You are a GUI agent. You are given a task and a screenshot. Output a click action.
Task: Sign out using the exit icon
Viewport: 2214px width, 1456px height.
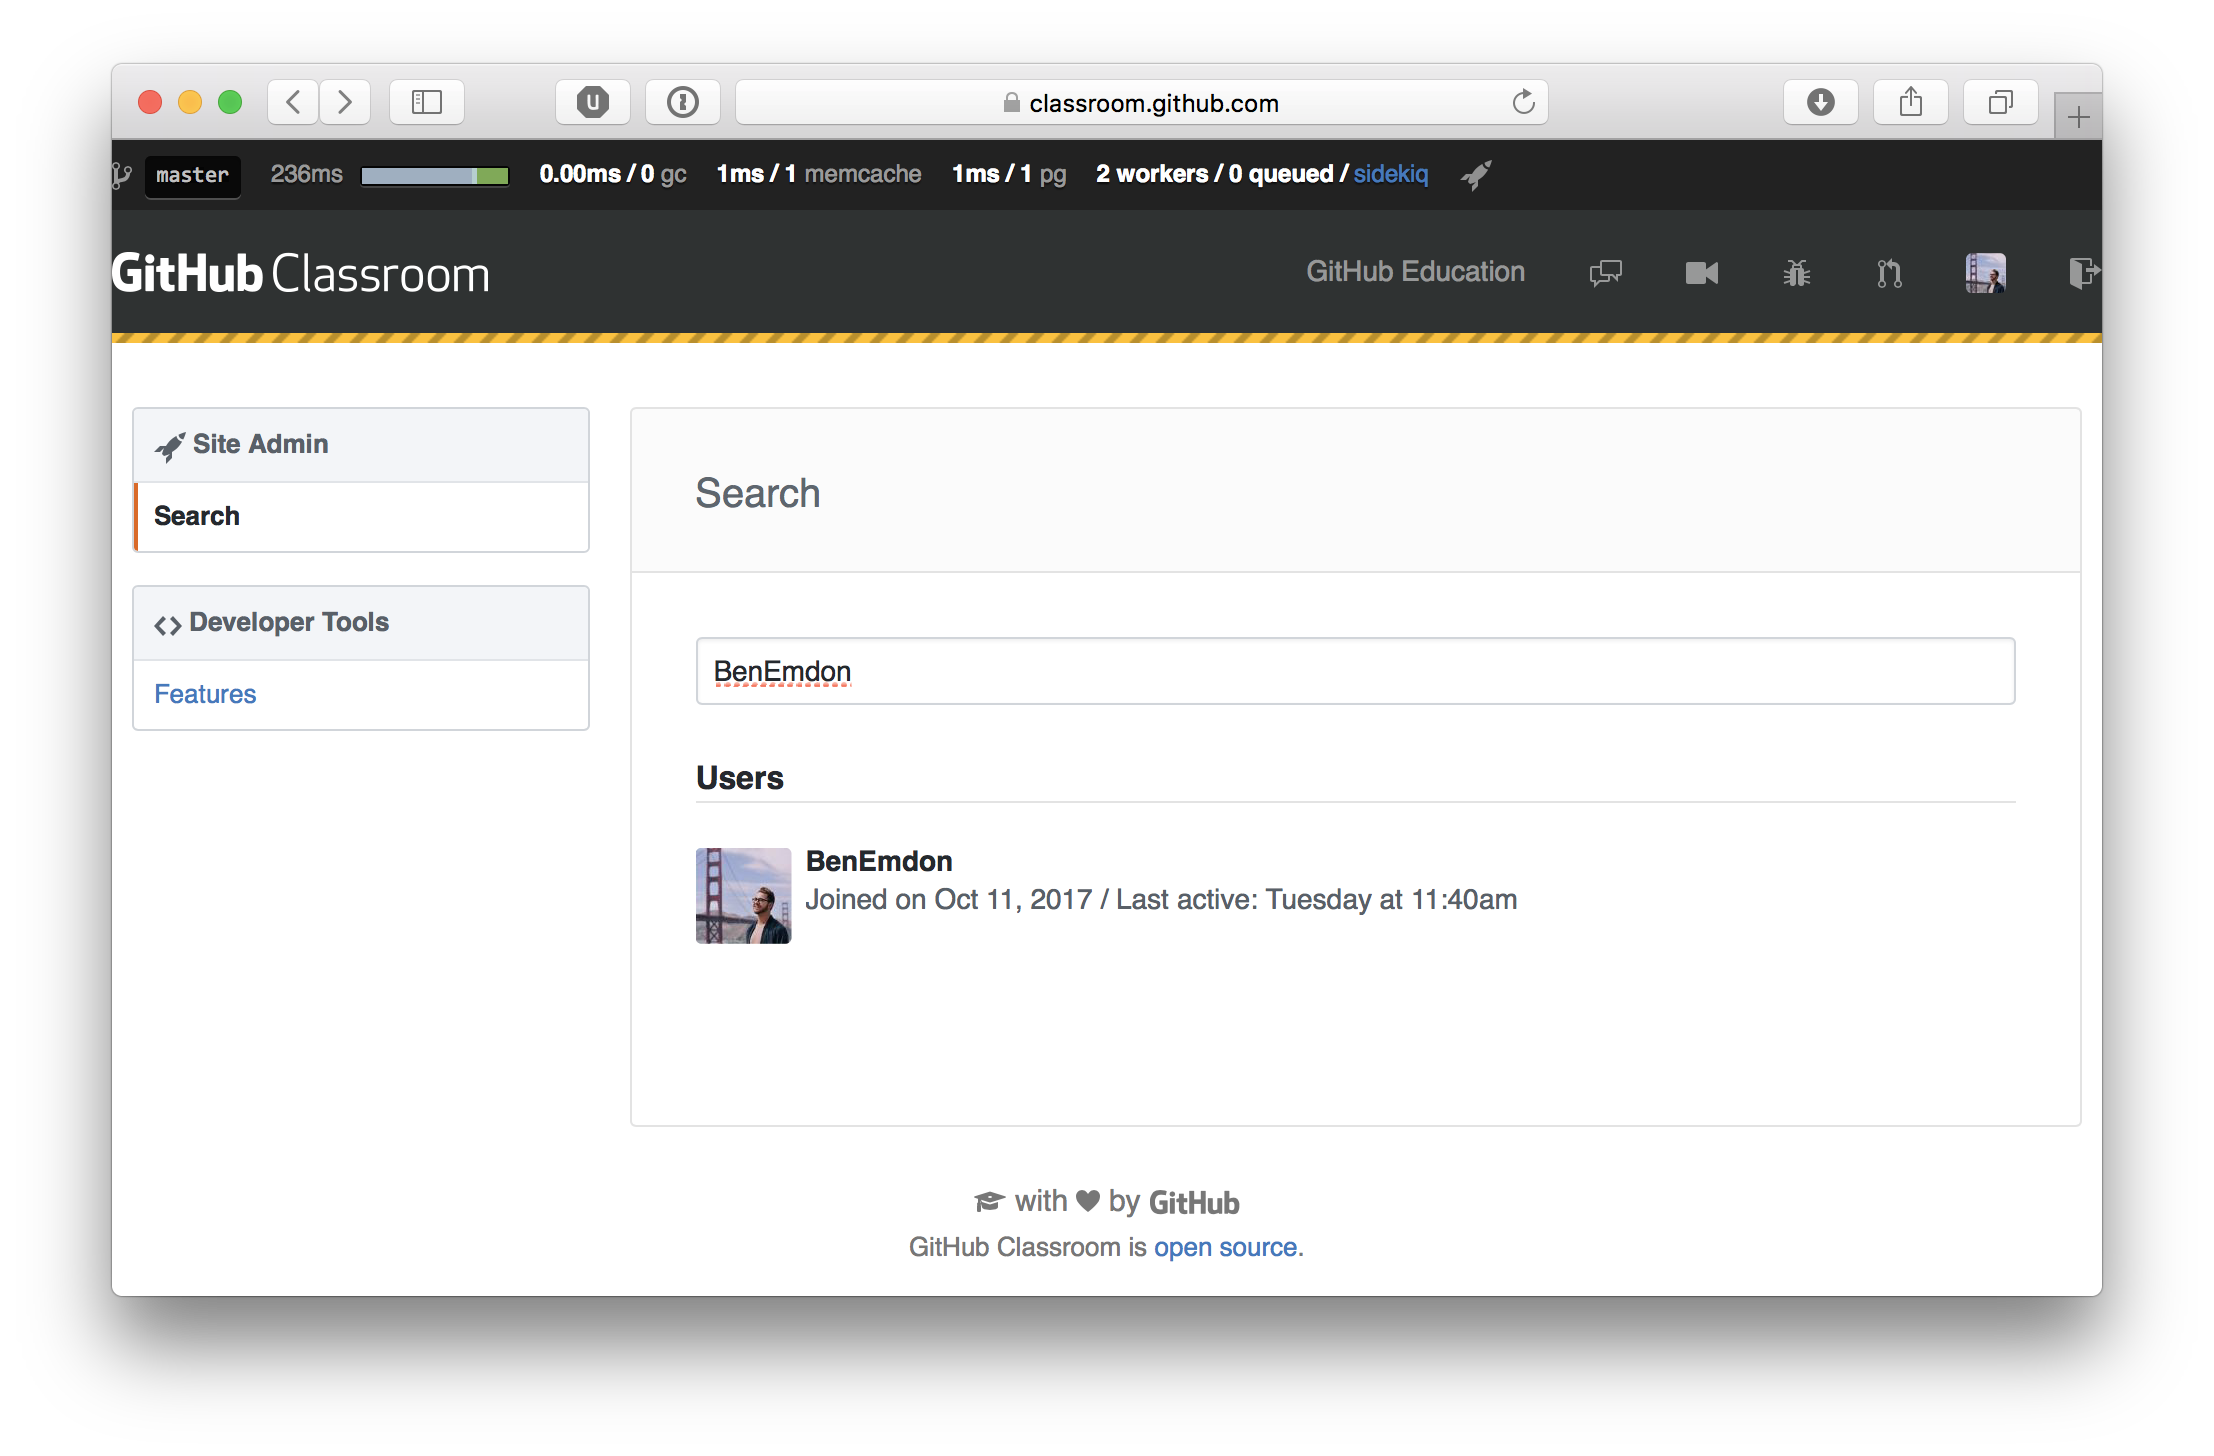(2084, 272)
